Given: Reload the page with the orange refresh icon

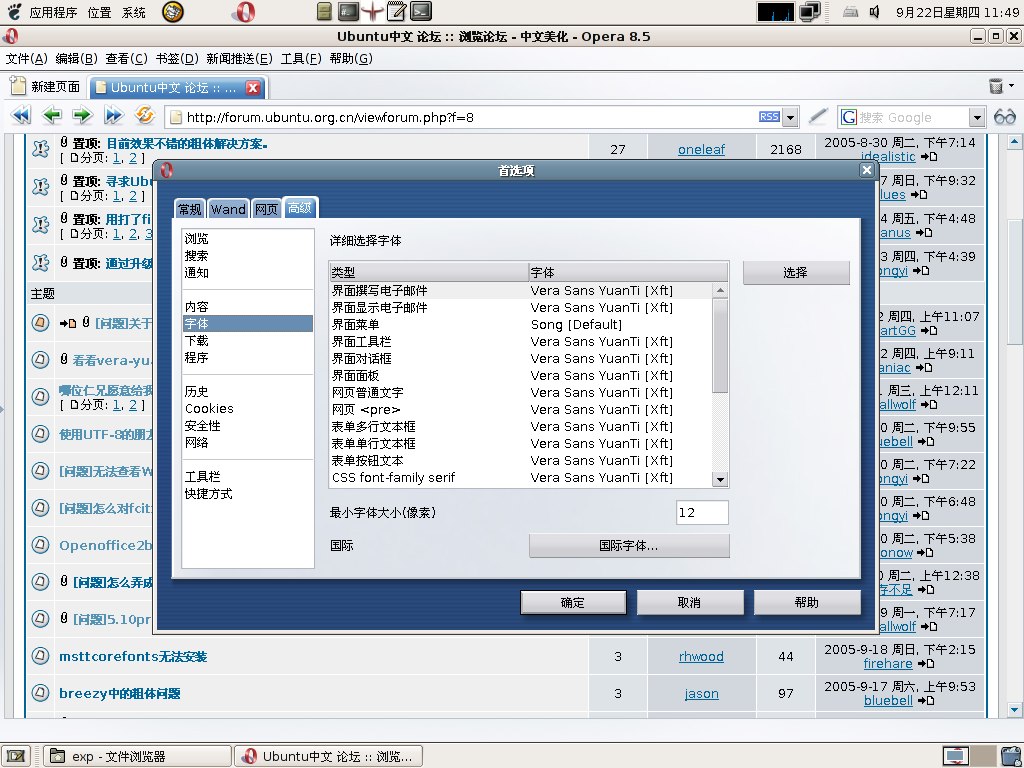Looking at the screenshot, I should pos(144,116).
